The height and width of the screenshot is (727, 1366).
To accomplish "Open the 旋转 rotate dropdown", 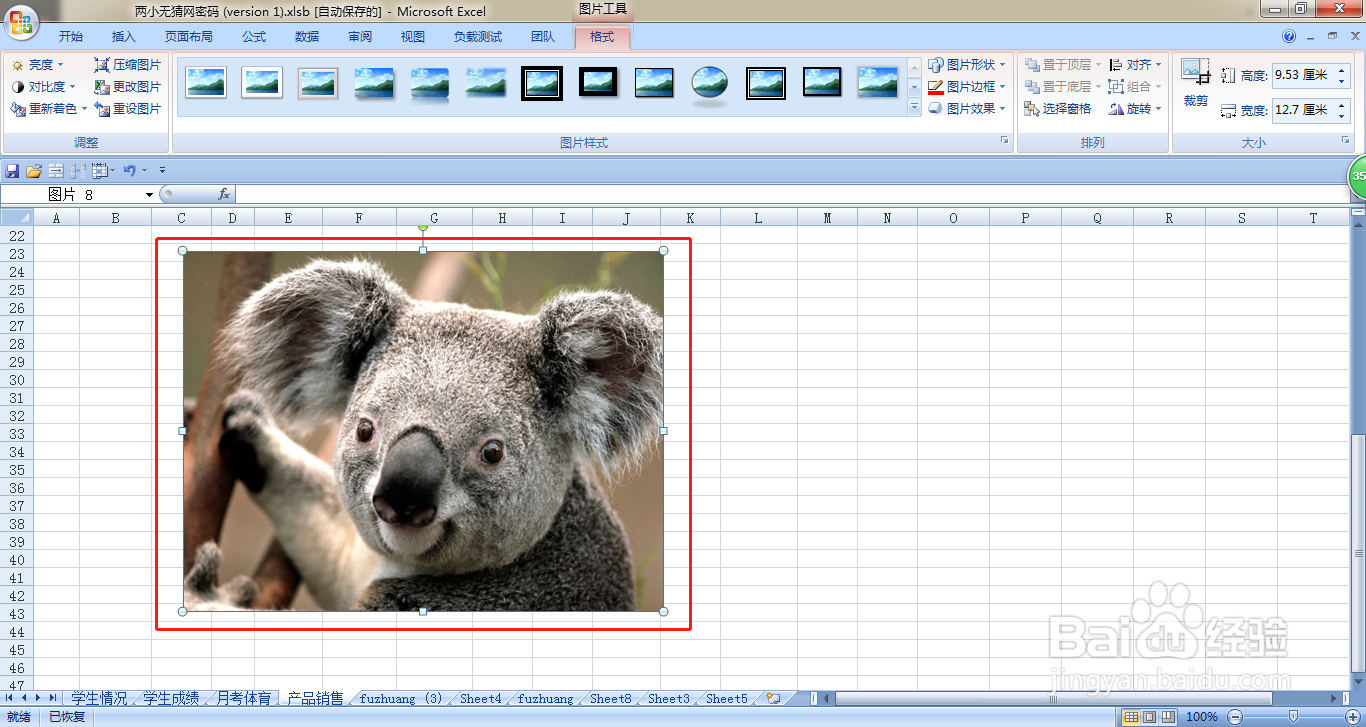I will 1135,108.
